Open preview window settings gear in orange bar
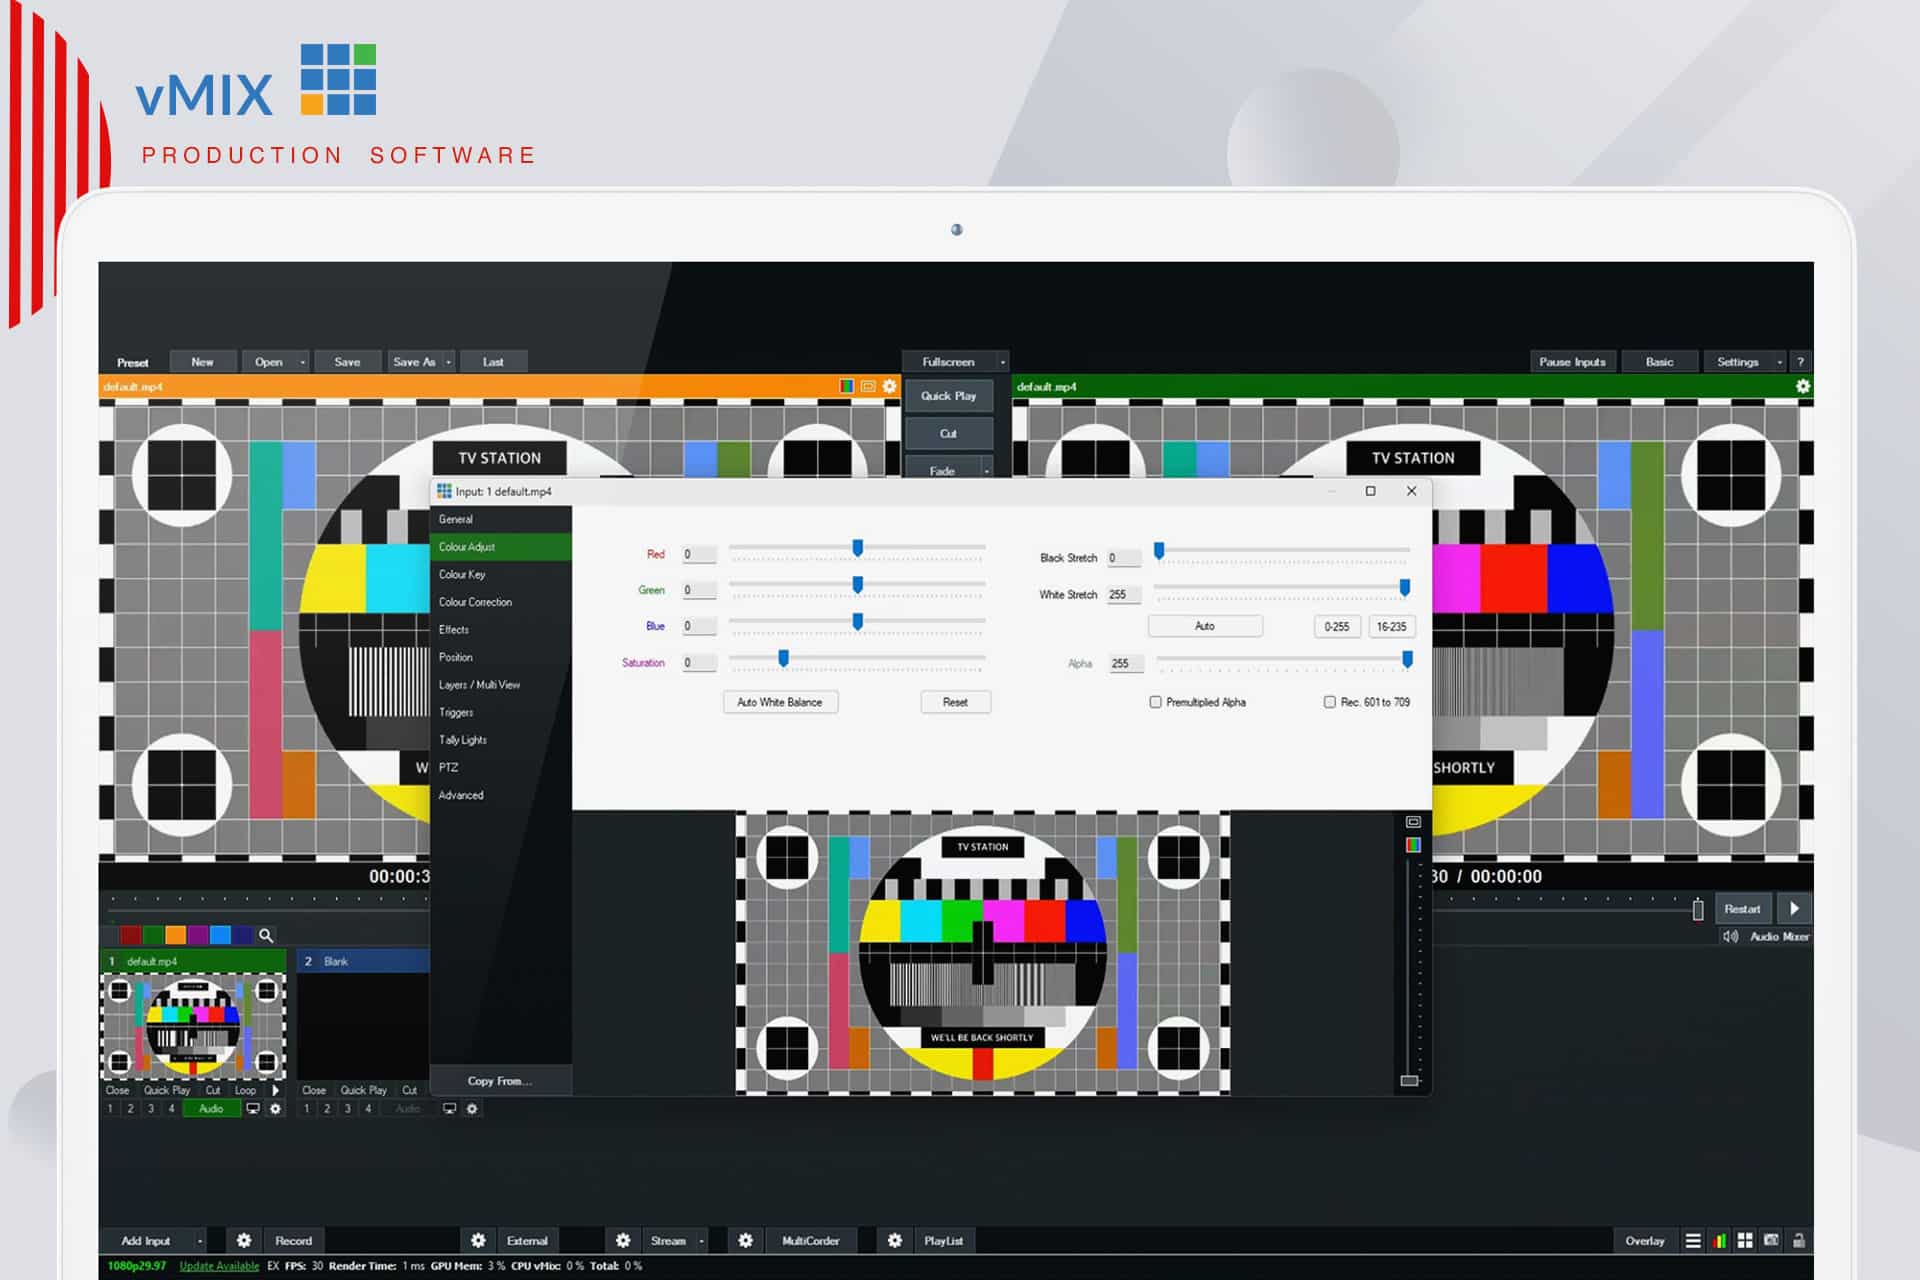Viewport: 1920px width, 1280px height. coord(889,386)
